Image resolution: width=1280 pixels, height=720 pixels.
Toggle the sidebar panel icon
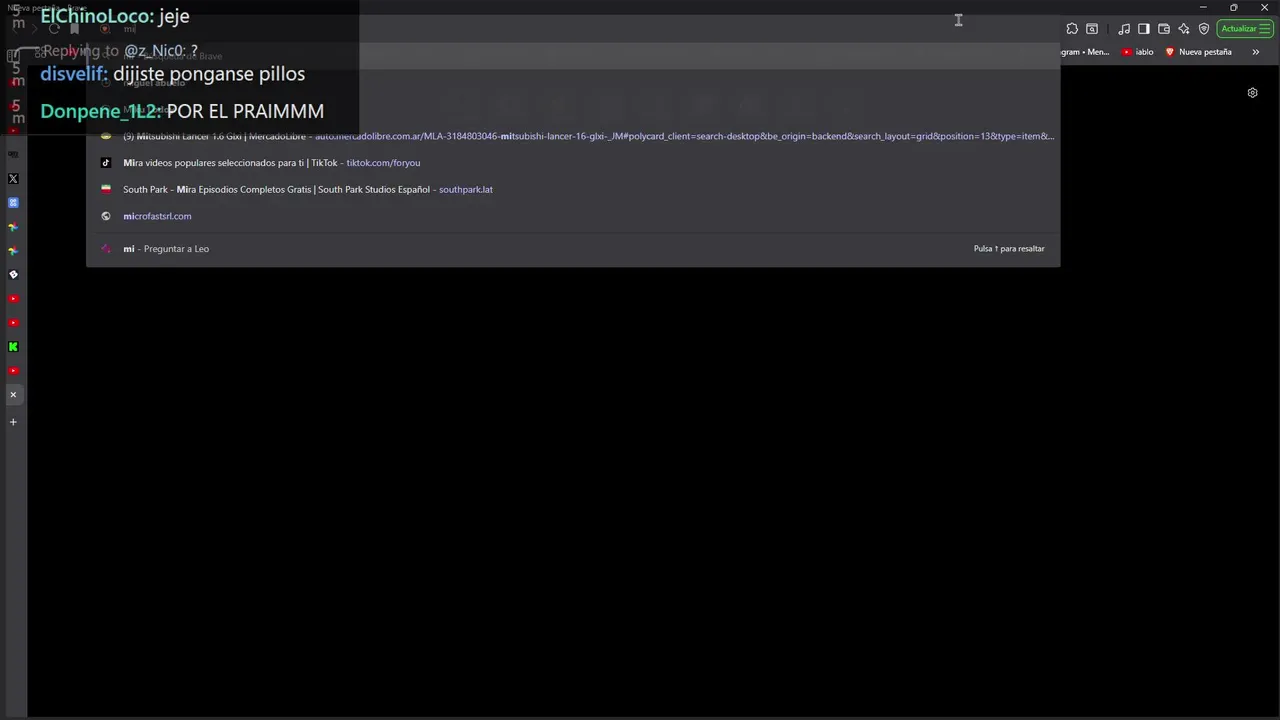[1144, 29]
